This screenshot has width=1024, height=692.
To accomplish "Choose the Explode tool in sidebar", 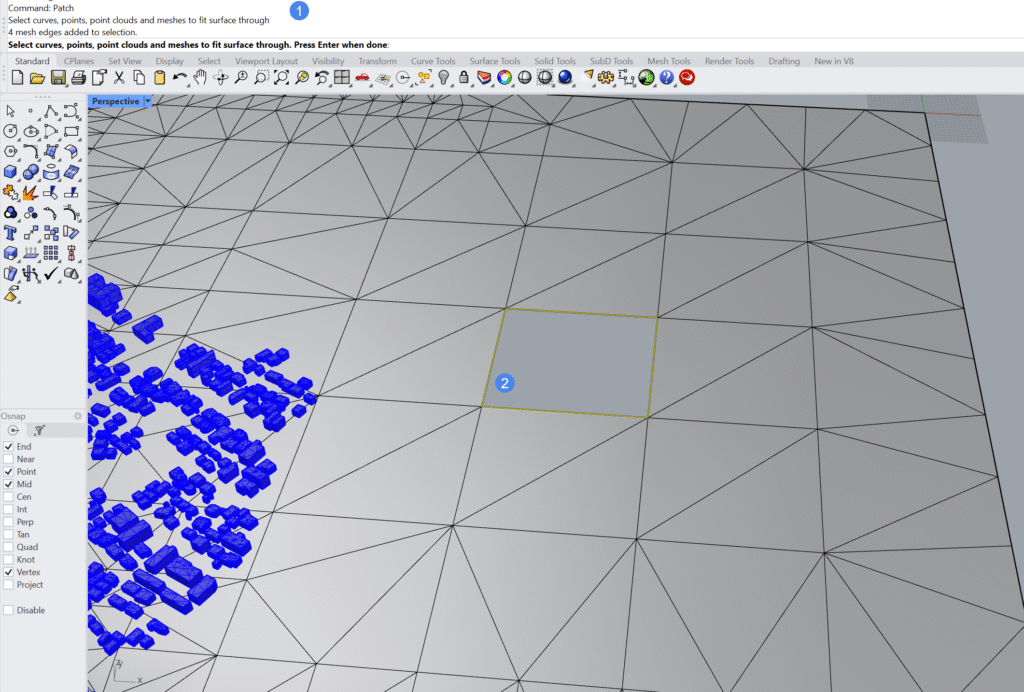I will [x=31, y=192].
